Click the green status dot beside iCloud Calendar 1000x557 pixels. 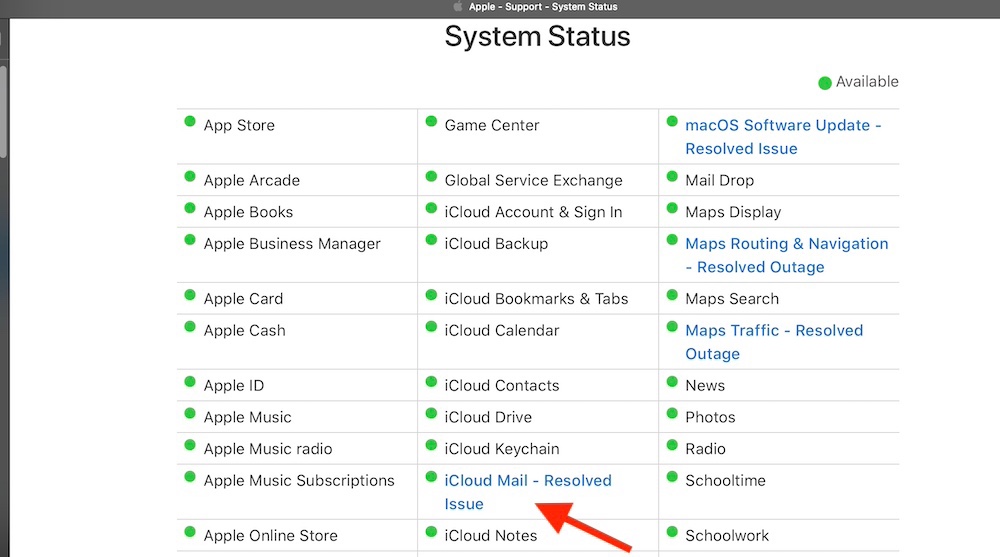click(x=431, y=327)
